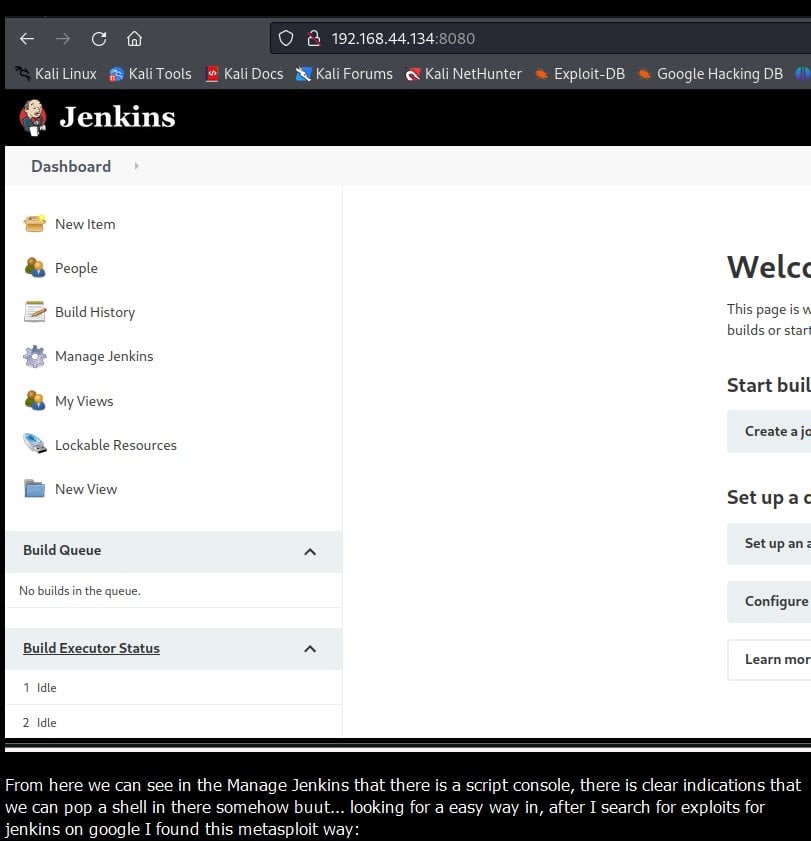Image resolution: width=811 pixels, height=841 pixels.
Task: Collapse the Build Queue panel
Action: pyautogui.click(x=310, y=551)
